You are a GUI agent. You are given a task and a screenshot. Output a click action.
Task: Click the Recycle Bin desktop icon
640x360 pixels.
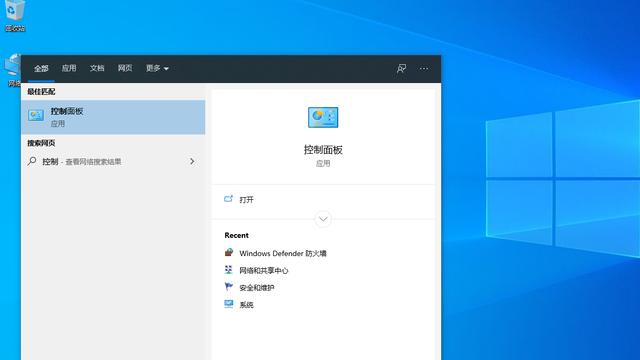[x=15, y=16]
